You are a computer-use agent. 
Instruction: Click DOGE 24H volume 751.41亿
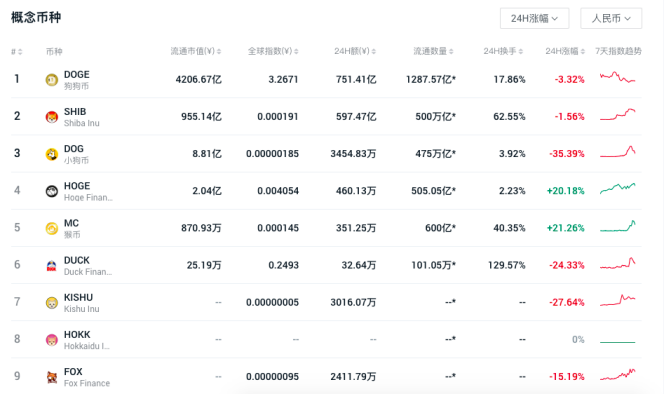coord(356,79)
